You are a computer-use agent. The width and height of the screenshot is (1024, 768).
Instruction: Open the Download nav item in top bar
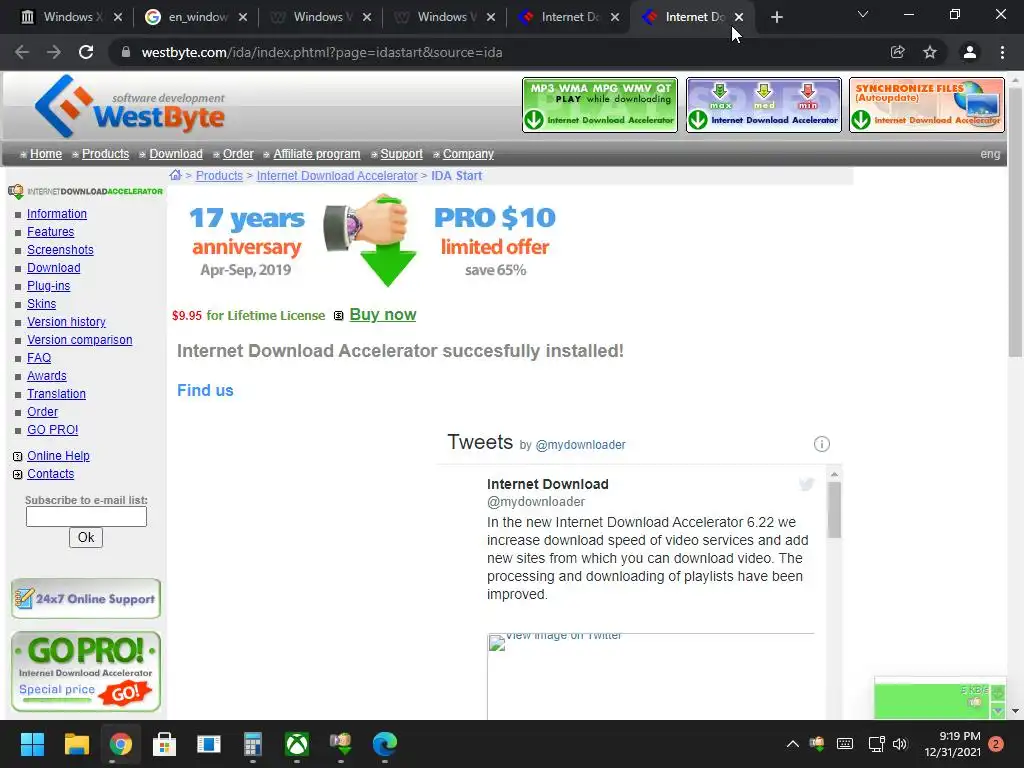(x=176, y=154)
